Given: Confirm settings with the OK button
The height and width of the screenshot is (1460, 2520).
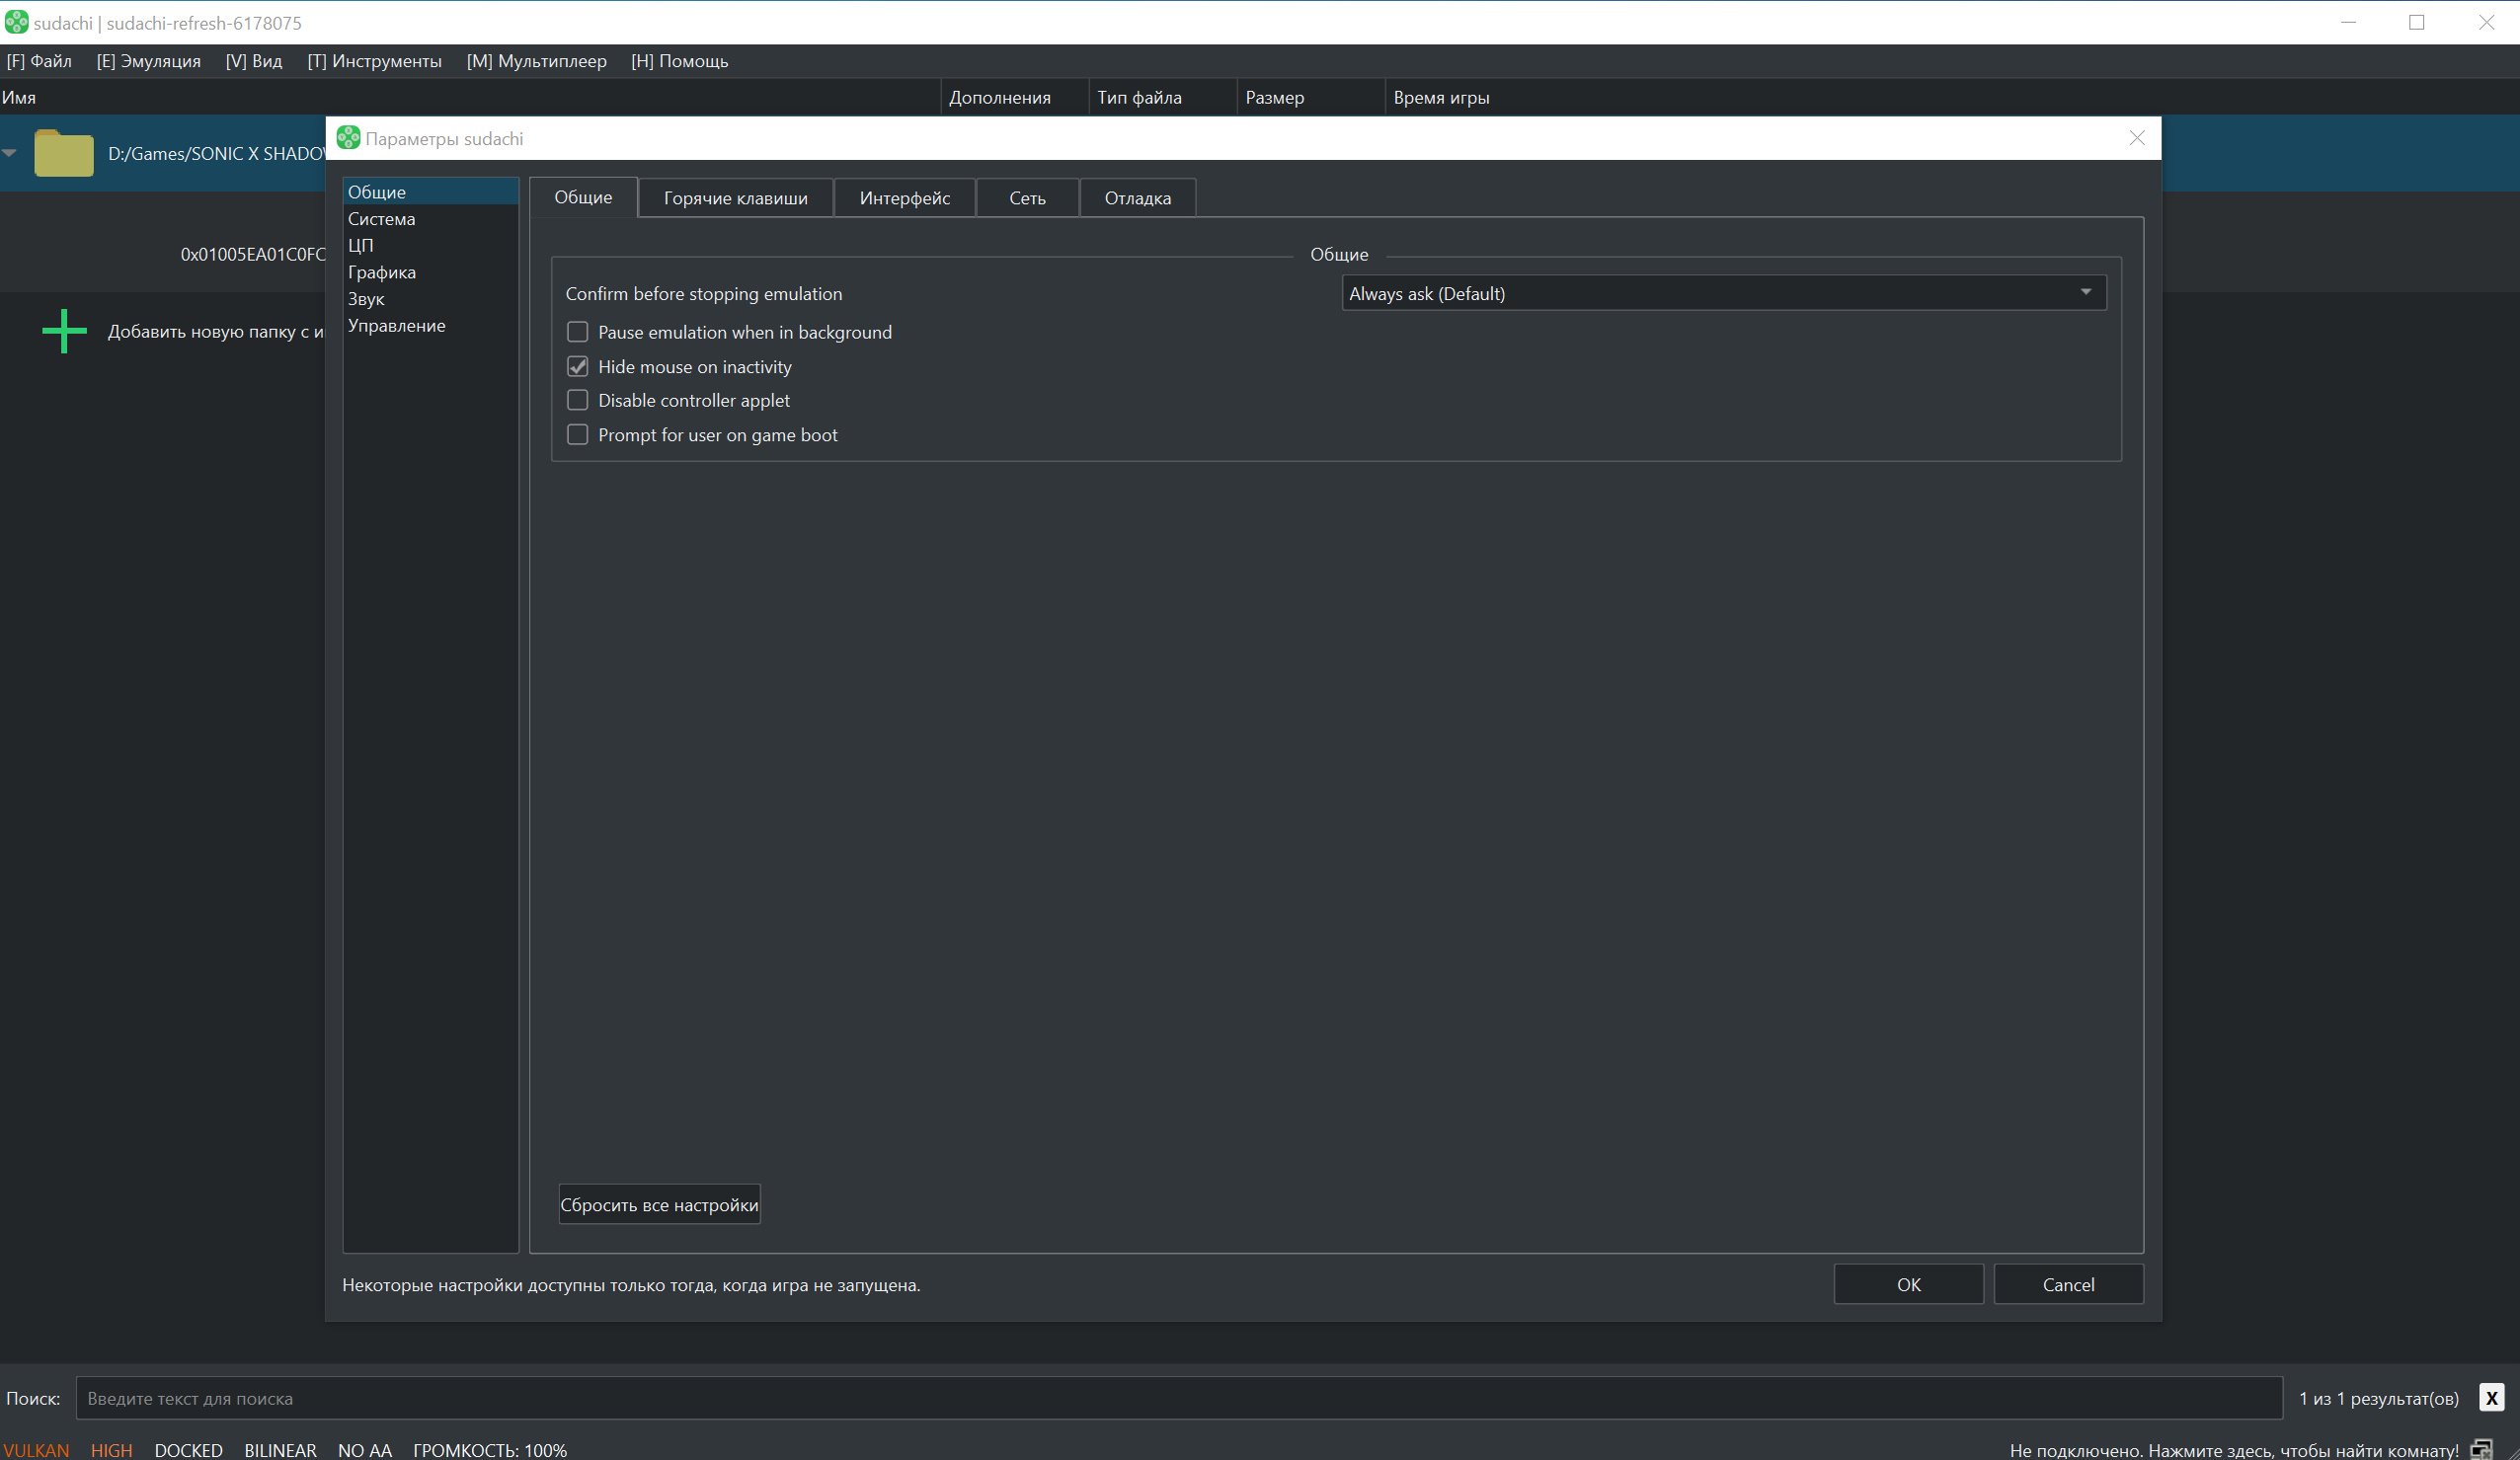Looking at the screenshot, I should click(x=1908, y=1284).
